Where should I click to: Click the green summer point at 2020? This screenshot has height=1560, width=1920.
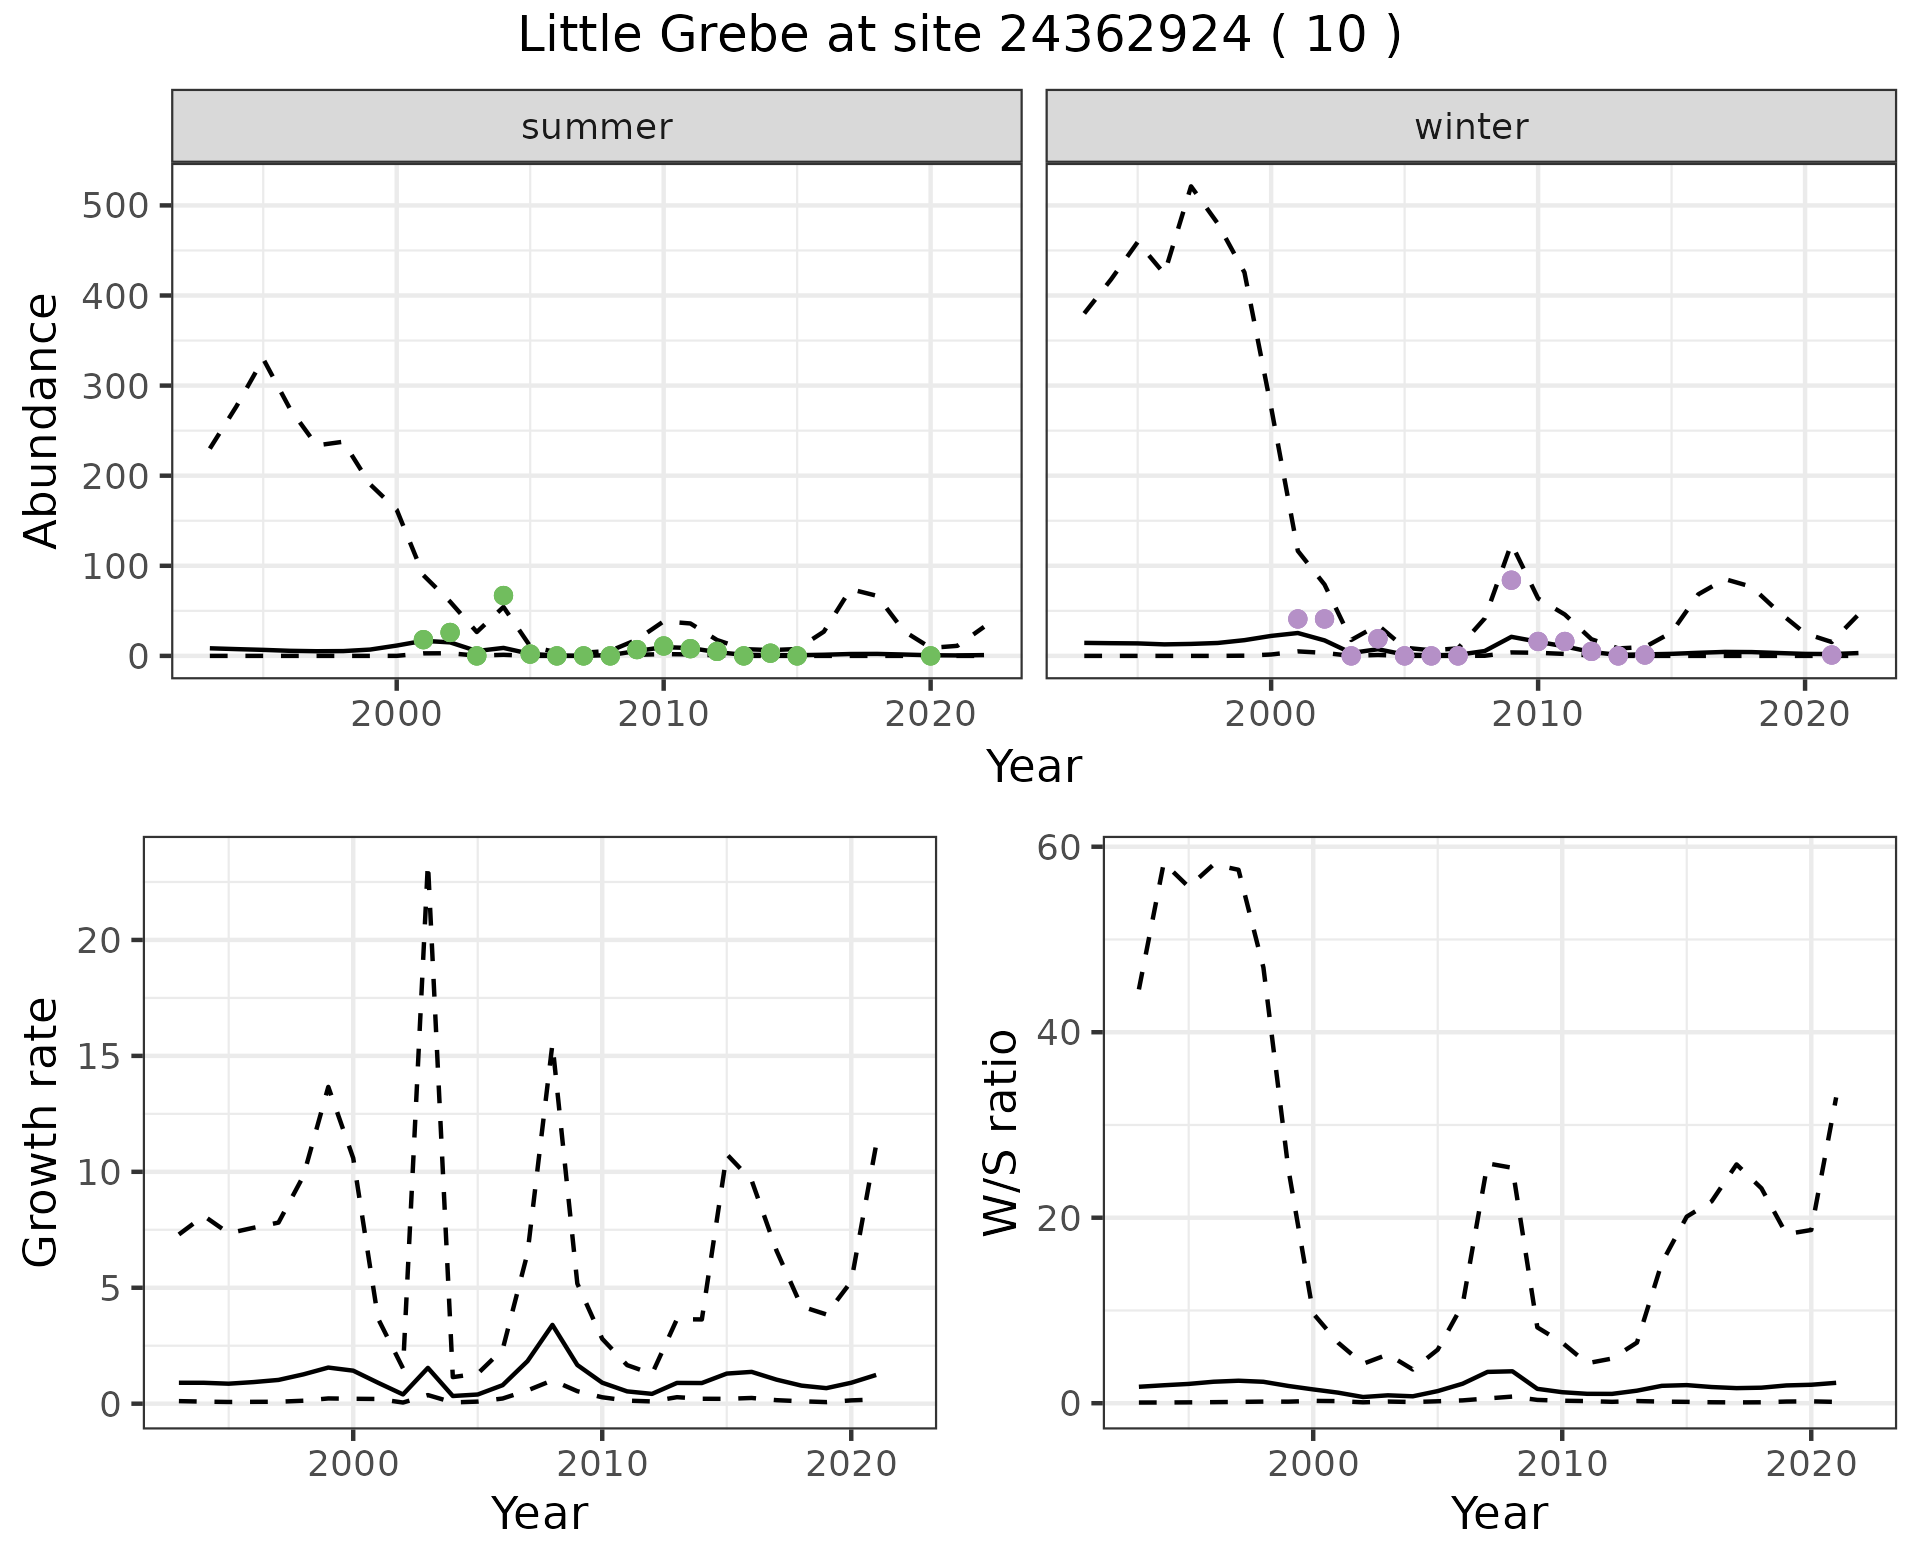930,656
